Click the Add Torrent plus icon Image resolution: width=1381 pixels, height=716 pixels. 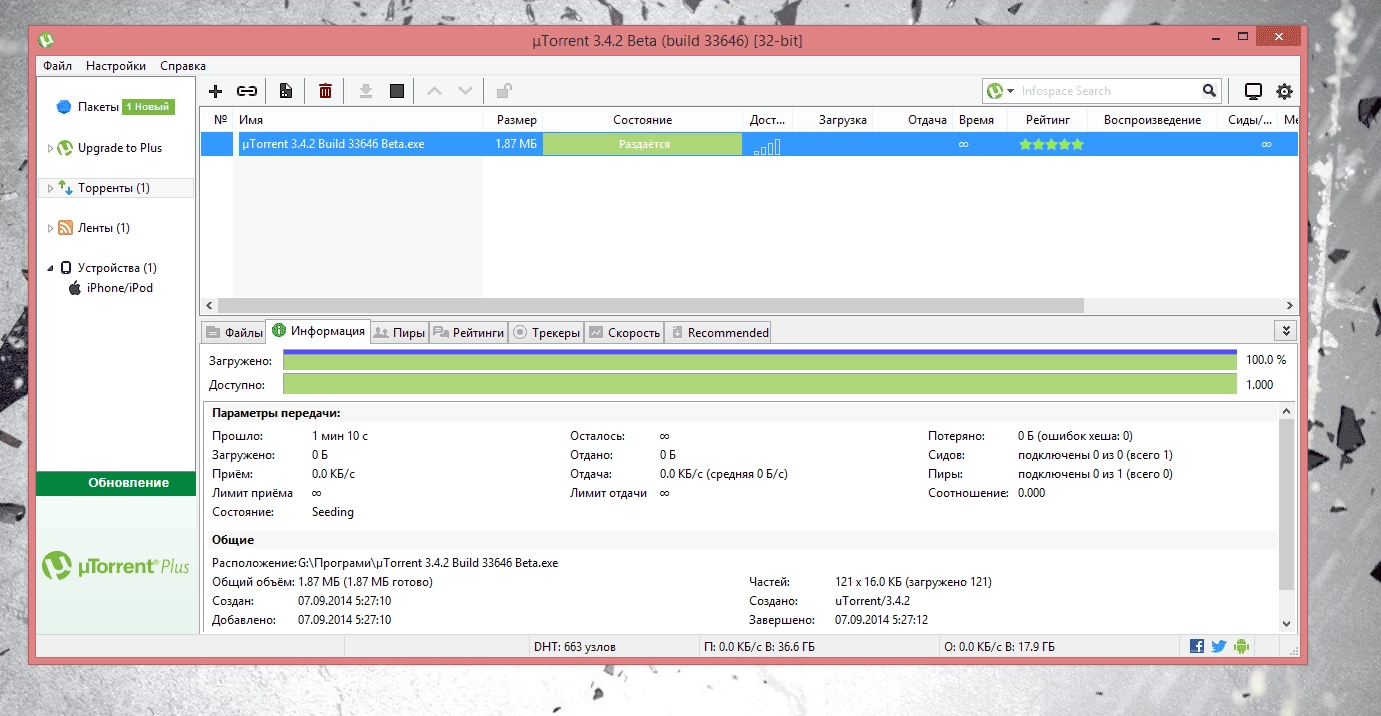tap(215, 90)
